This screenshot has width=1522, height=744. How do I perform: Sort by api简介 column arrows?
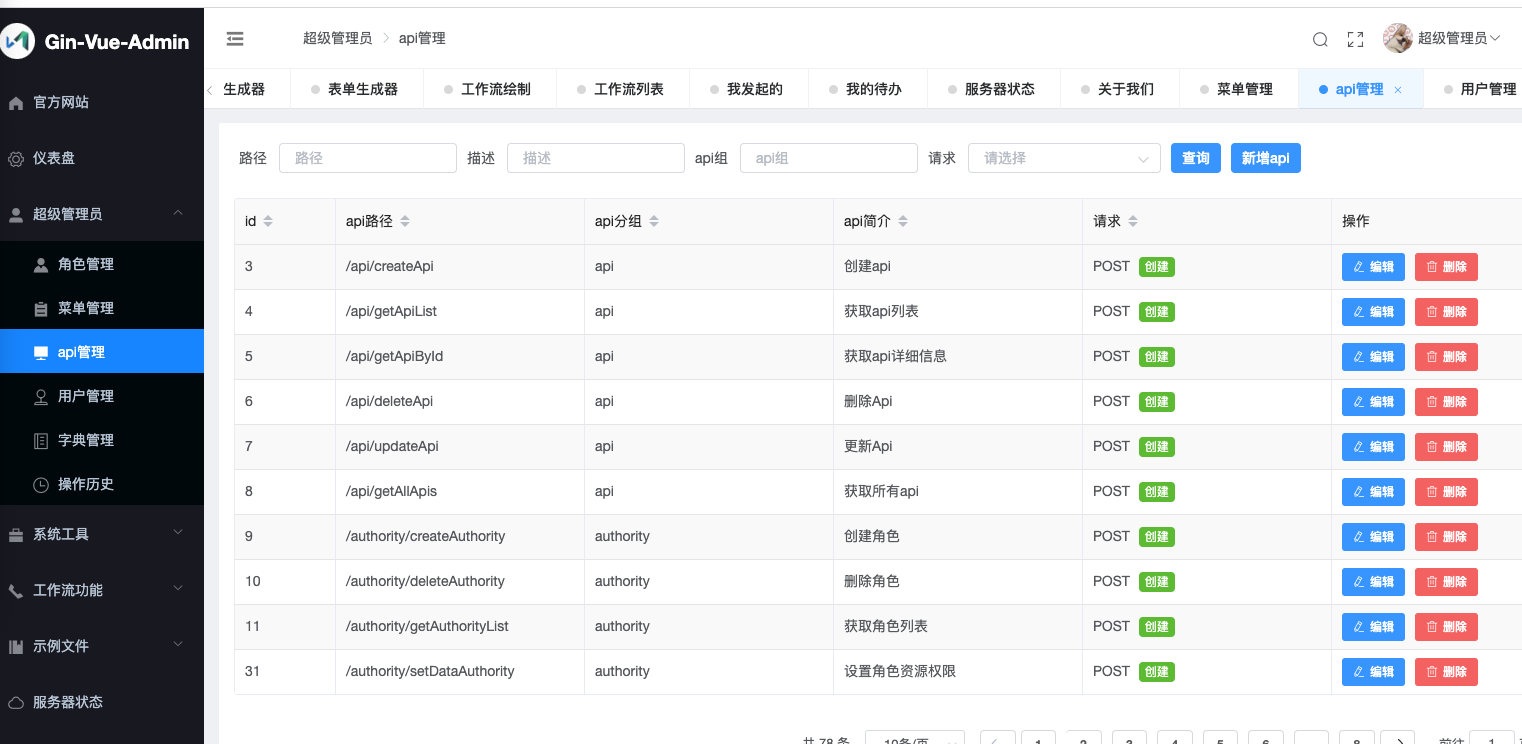(902, 221)
